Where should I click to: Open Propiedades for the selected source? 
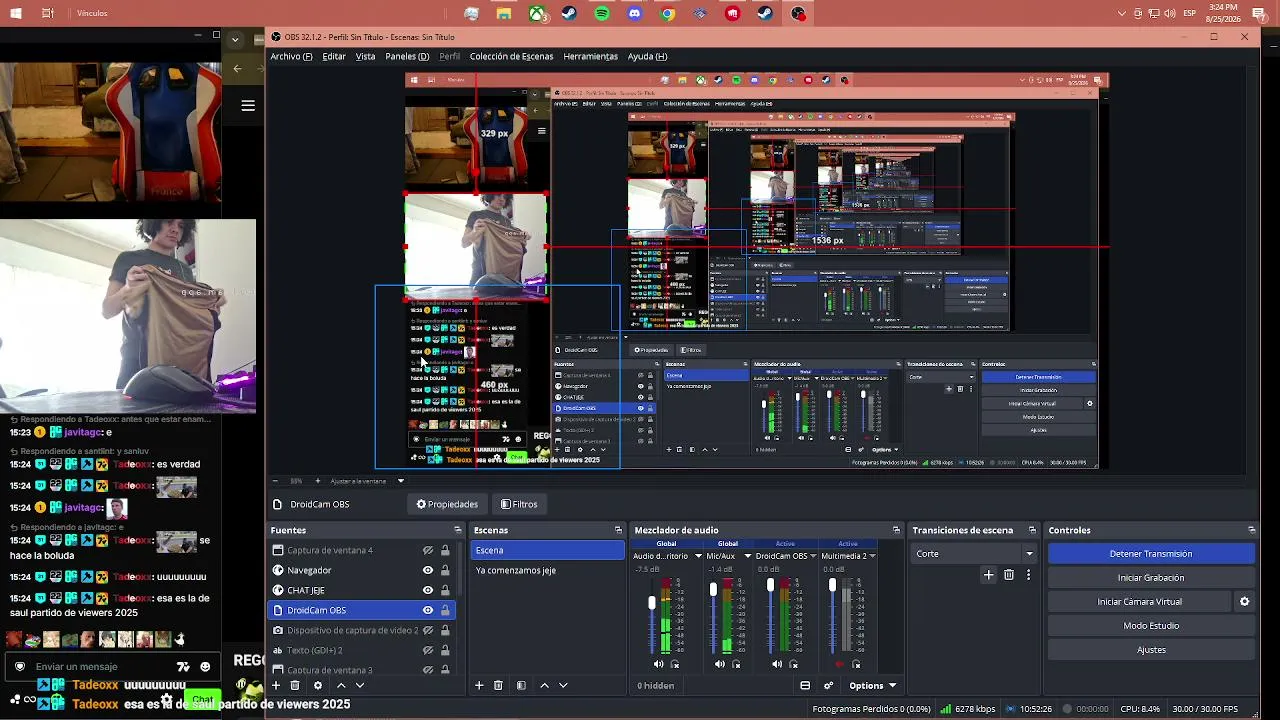point(447,504)
